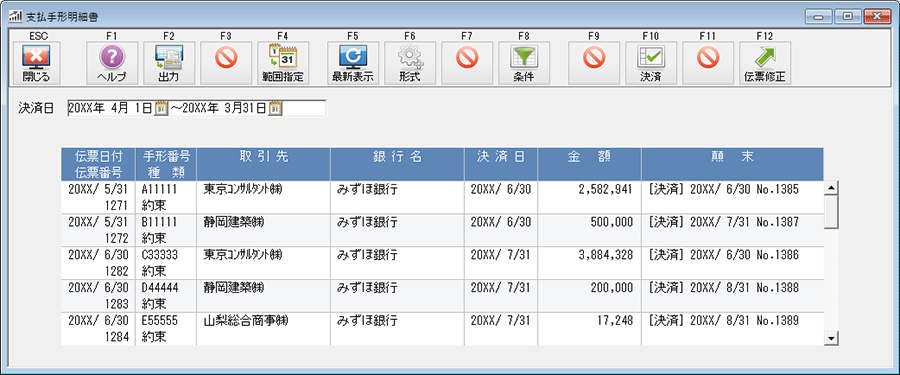This screenshot has width=900, height=375.
Task: Click the 顛末 column header
Action: point(732,164)
